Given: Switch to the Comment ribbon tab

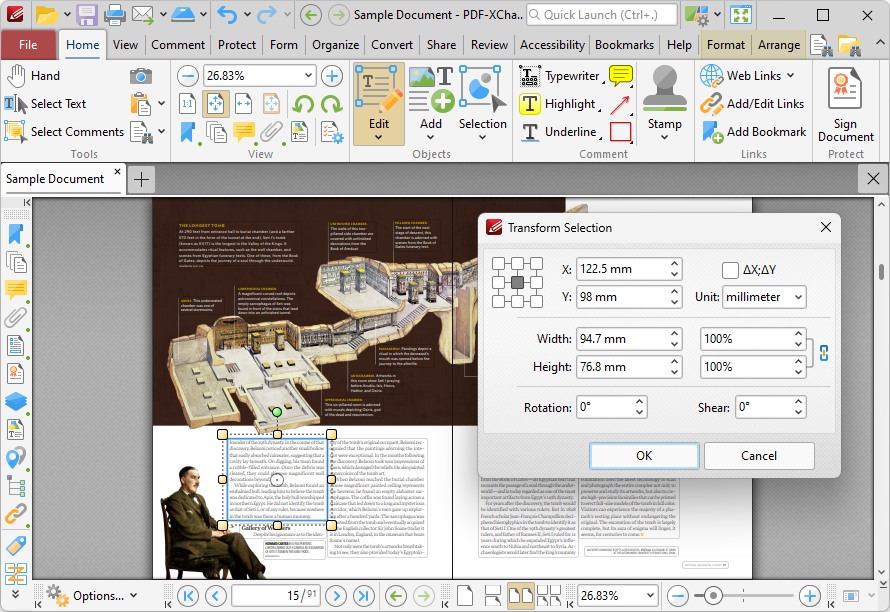Looking at the screenshot, I should pyautogui.click(x=178, y=45).
